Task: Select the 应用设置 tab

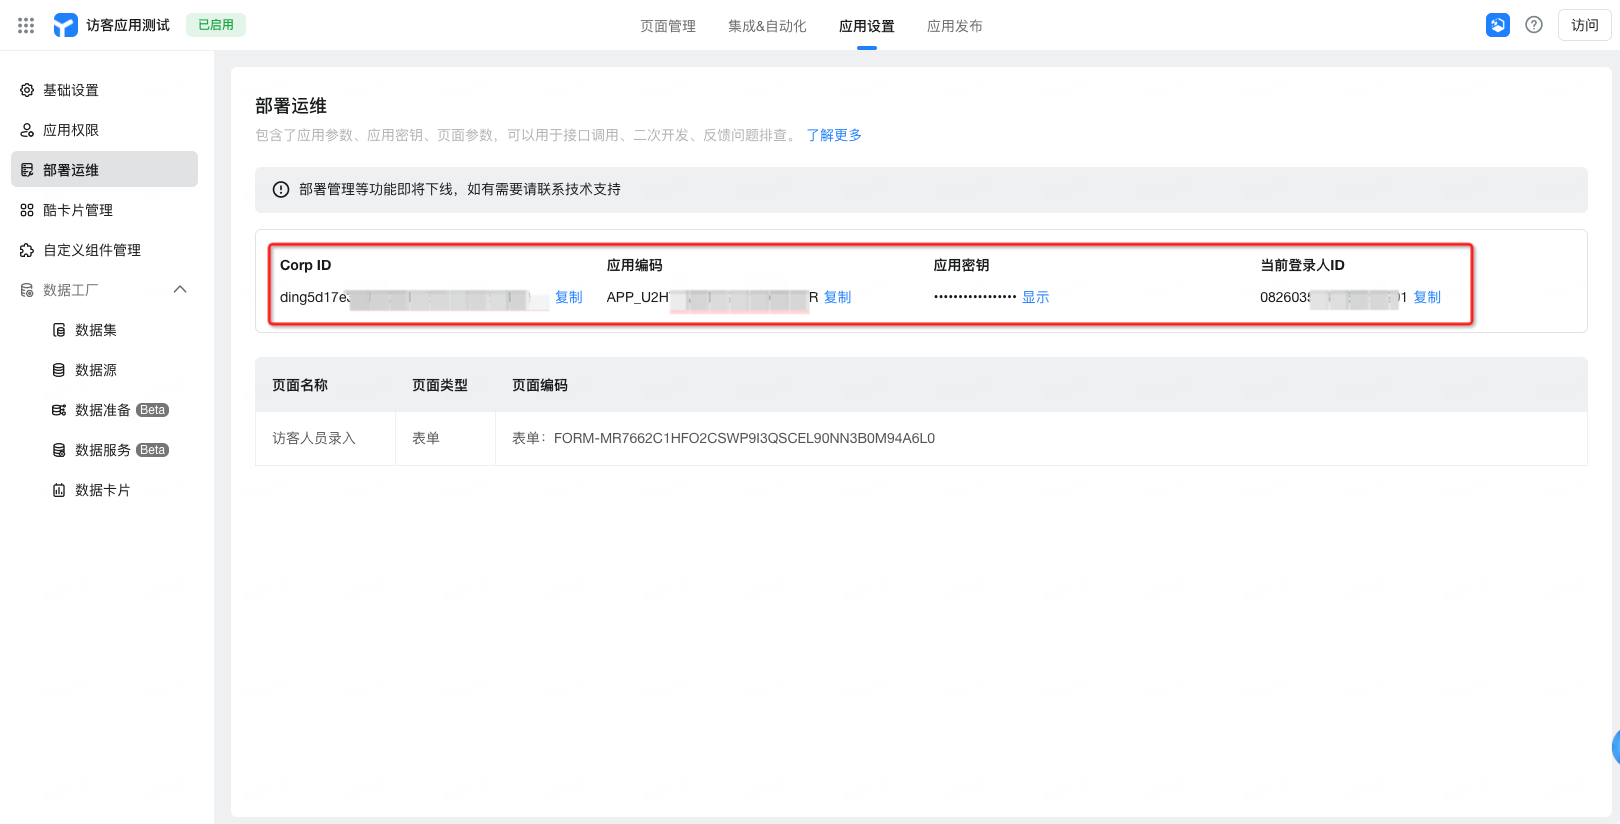Action: coord(867,26)
